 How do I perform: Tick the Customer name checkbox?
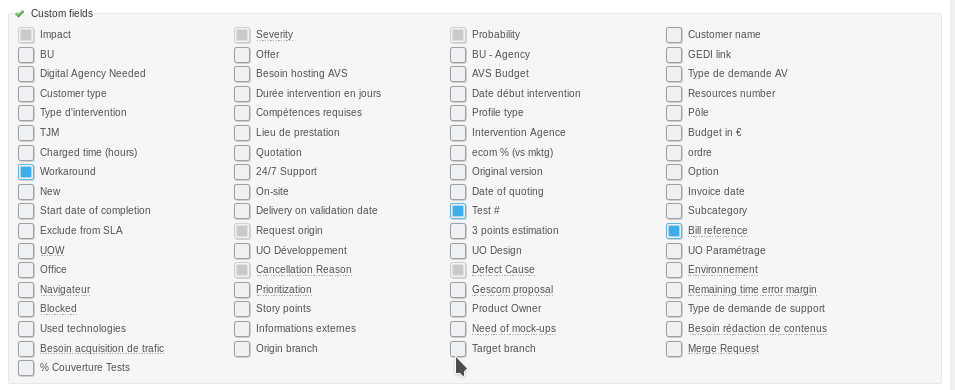coord(674,35)
